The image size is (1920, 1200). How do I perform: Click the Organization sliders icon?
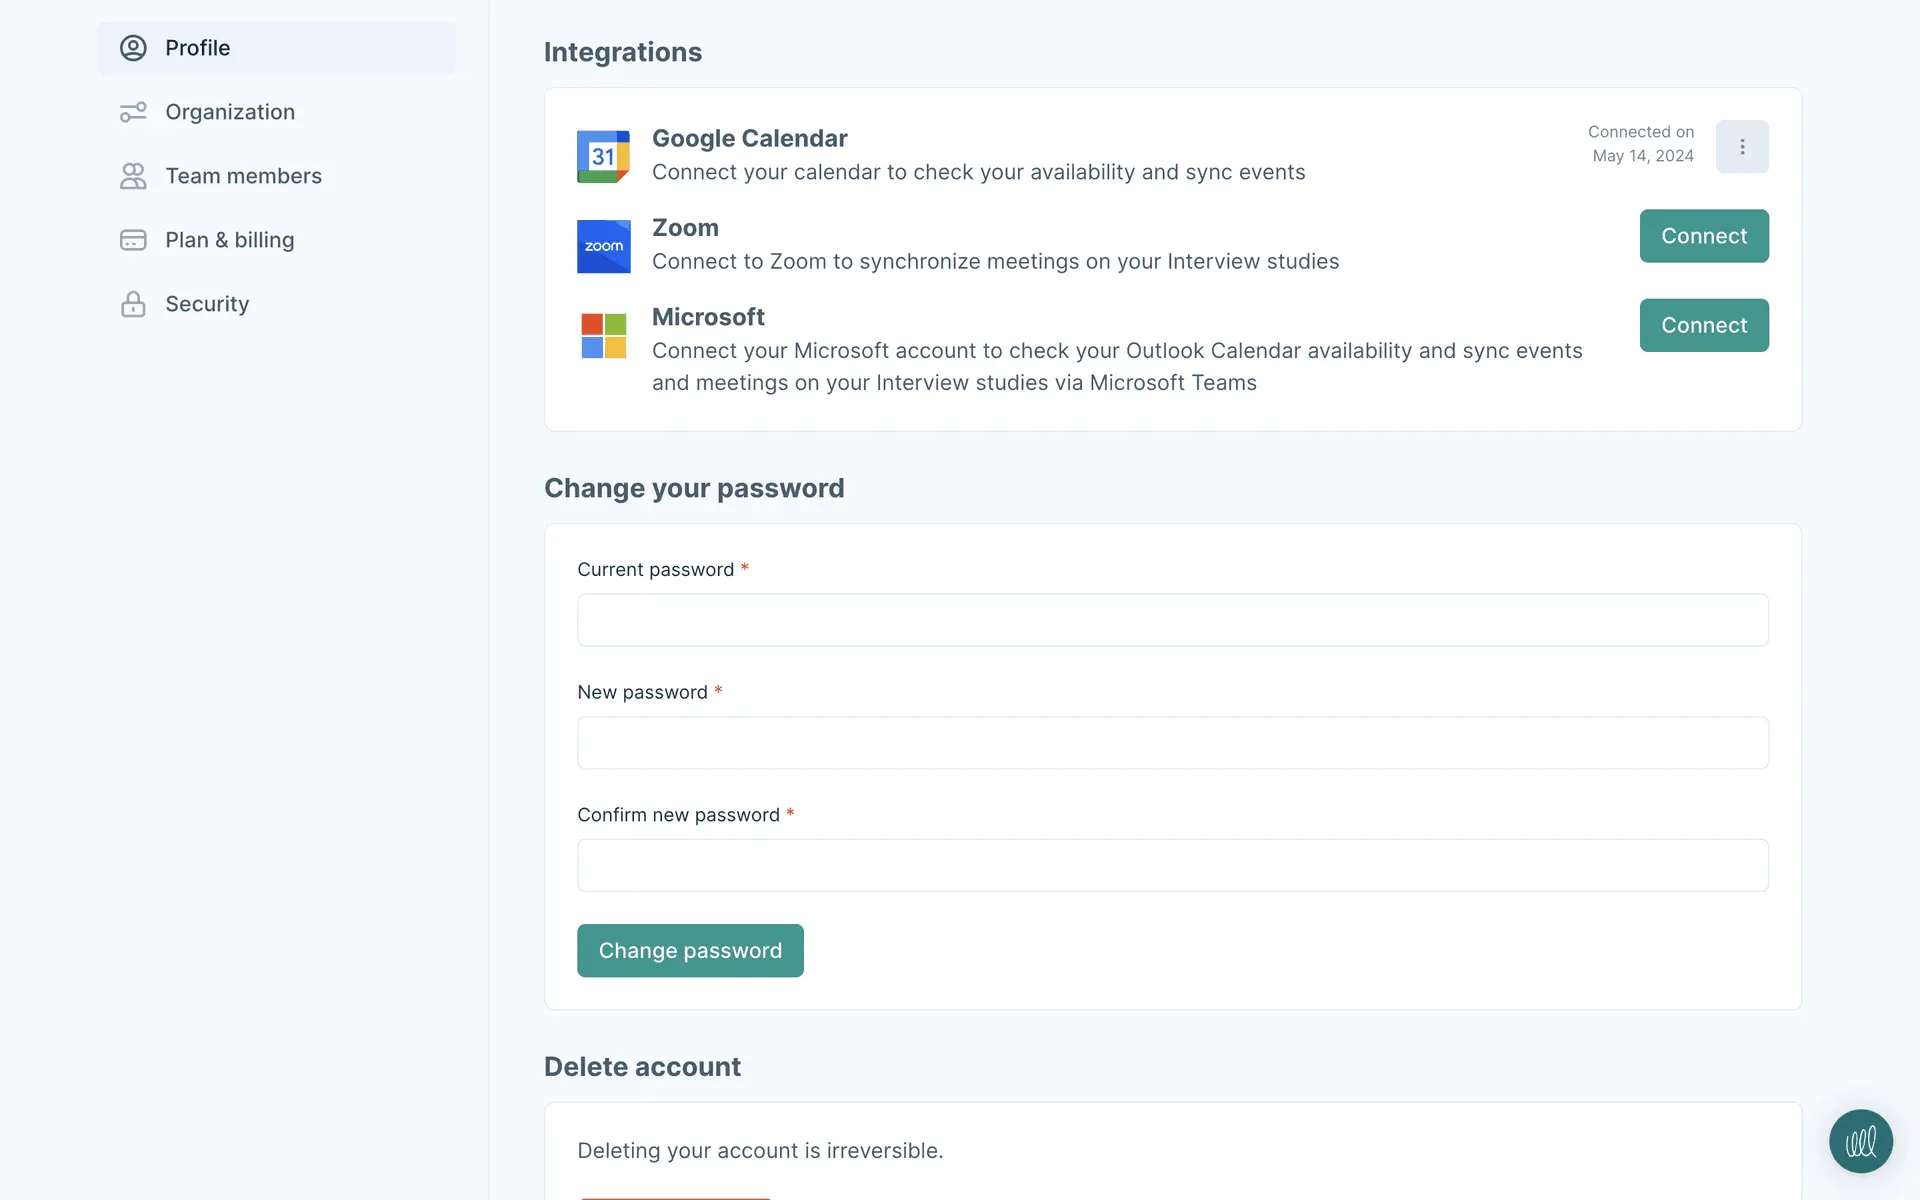[x=133, y=112]
